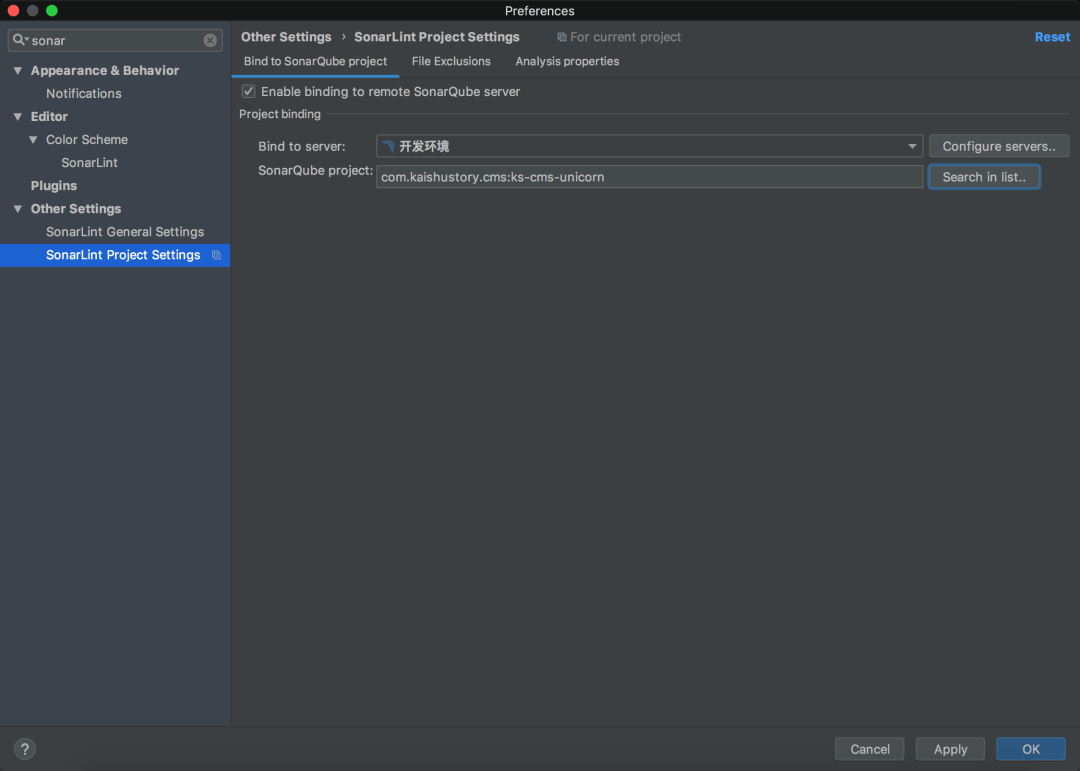Click the Color Scheme tree label
The width and height of the screenshot is (1080, 771).
(87, 140)
